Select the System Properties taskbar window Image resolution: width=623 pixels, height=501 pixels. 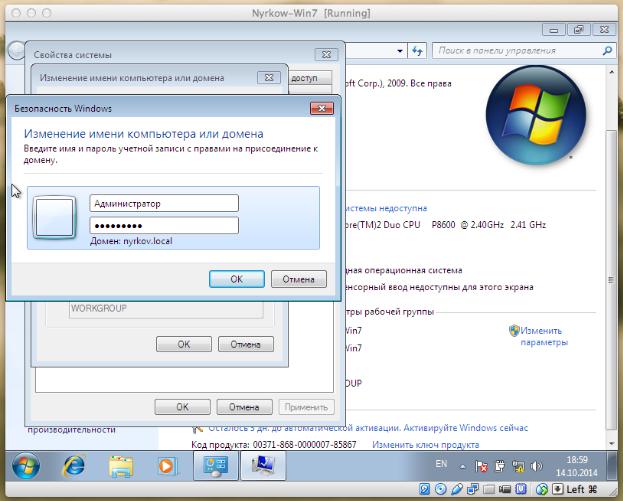coord(263,466)
